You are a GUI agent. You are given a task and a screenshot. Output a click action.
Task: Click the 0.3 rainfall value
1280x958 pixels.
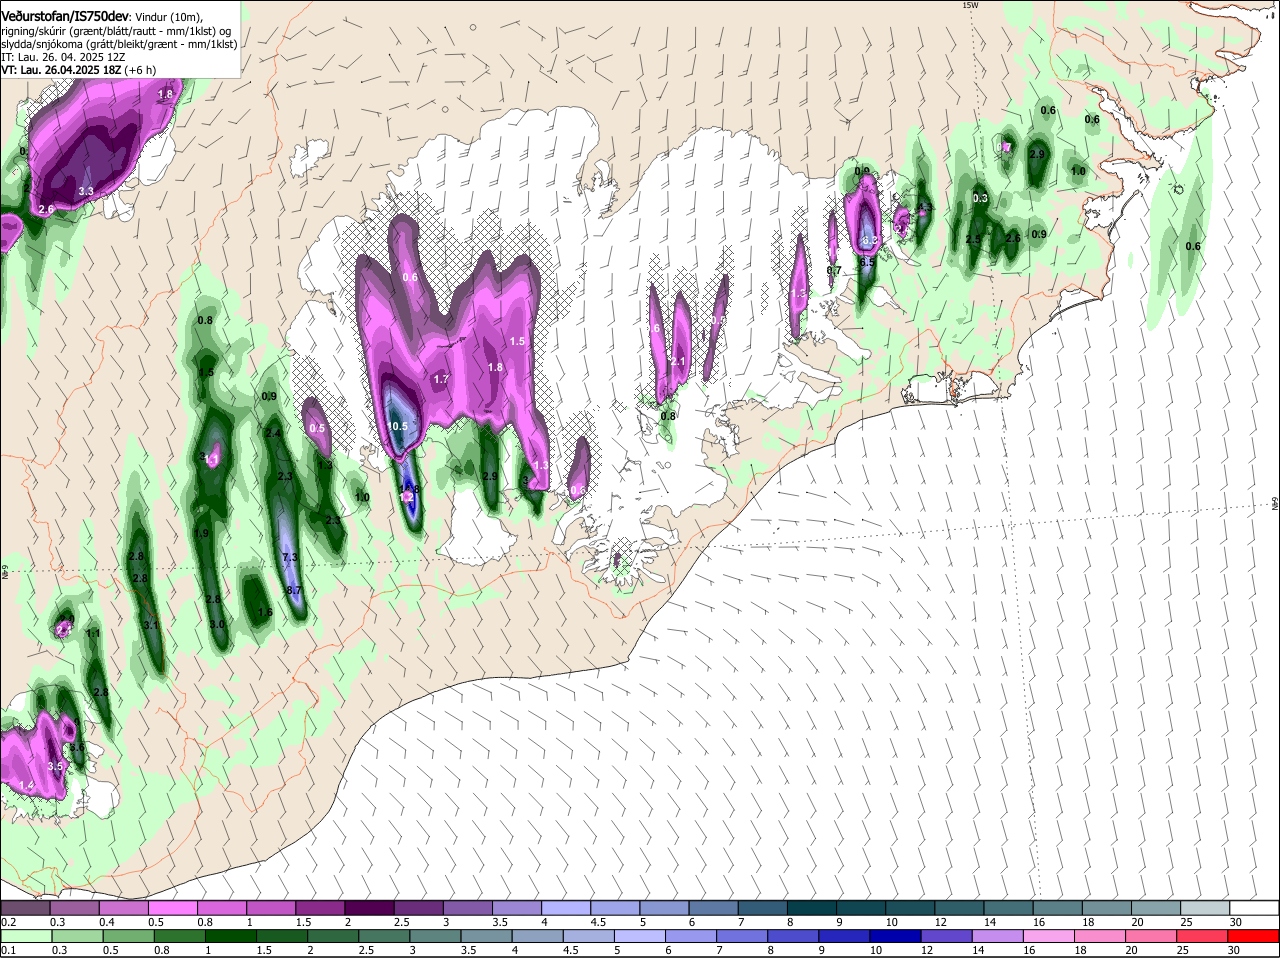click(981, 199)
